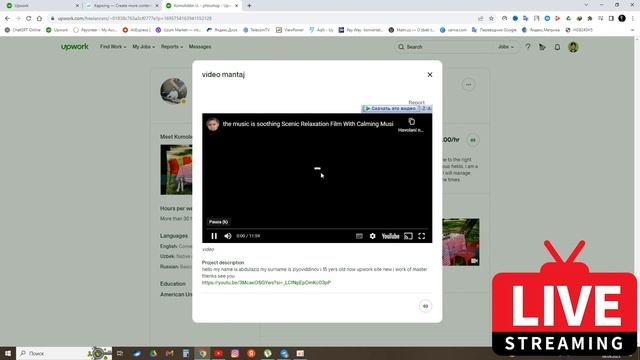Screen dimensions: 640x360
Task: Open the Upwork bookmark in bookmarks bar
Action: pyautogui.click(x=57, y=30)
